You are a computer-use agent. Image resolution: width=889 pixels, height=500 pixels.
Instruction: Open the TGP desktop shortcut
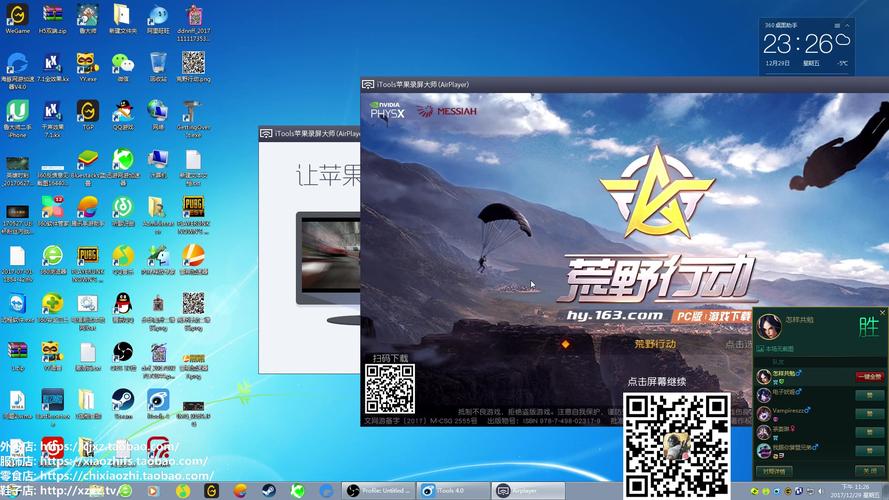(x=87, y=115)
